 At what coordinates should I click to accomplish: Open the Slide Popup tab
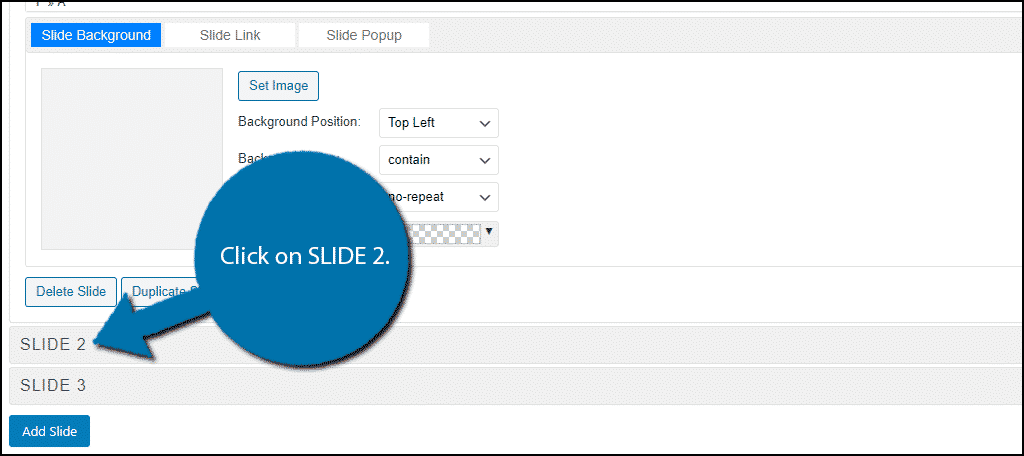(x=364, y=35)
